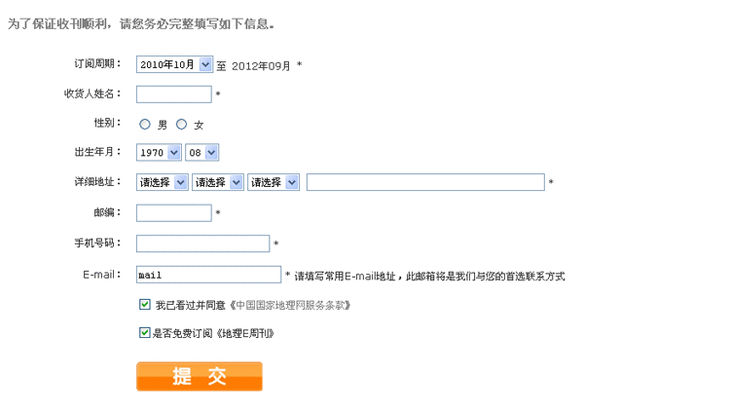Expand the second address 请选择 dropdown

tap(218, 182)
